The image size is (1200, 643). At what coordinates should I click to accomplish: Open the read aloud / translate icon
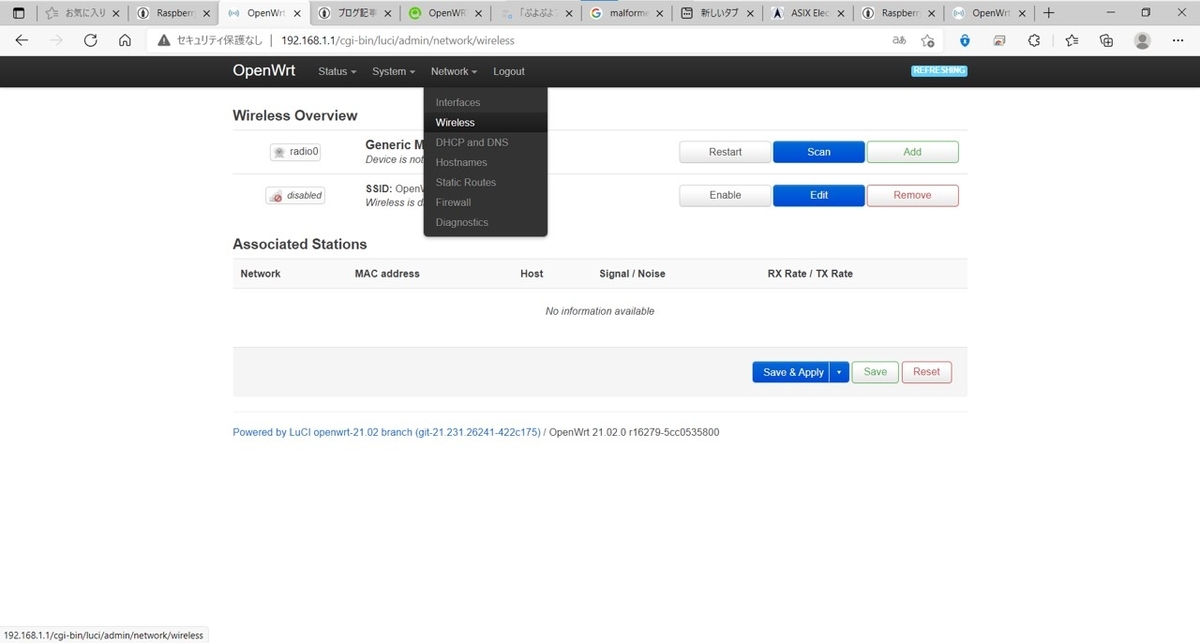(899, 41)
